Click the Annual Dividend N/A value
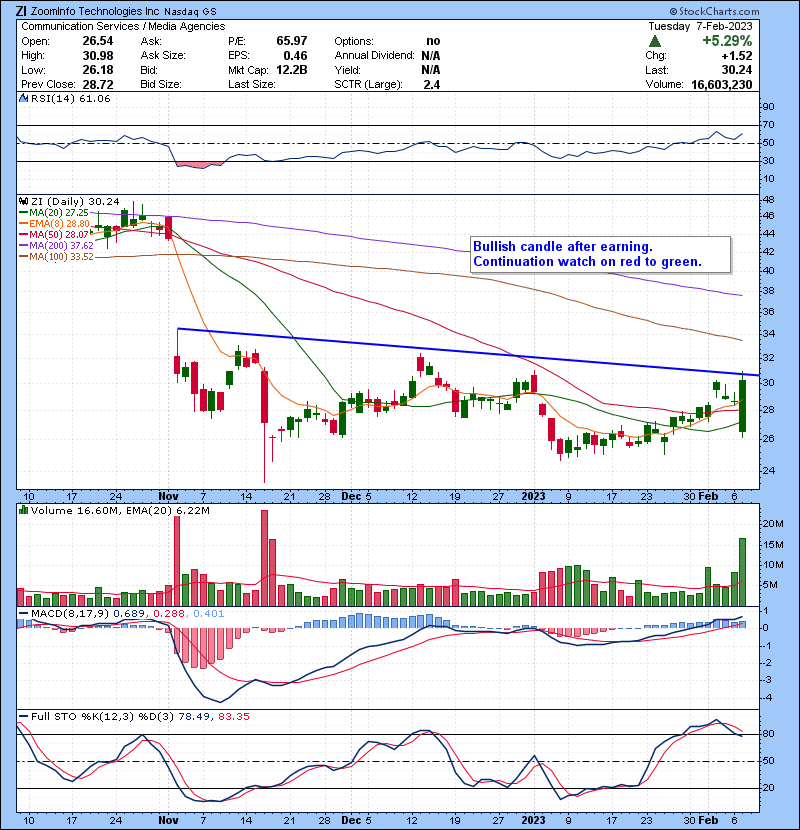This screenshot has height=830, width=800. (431, 55)
